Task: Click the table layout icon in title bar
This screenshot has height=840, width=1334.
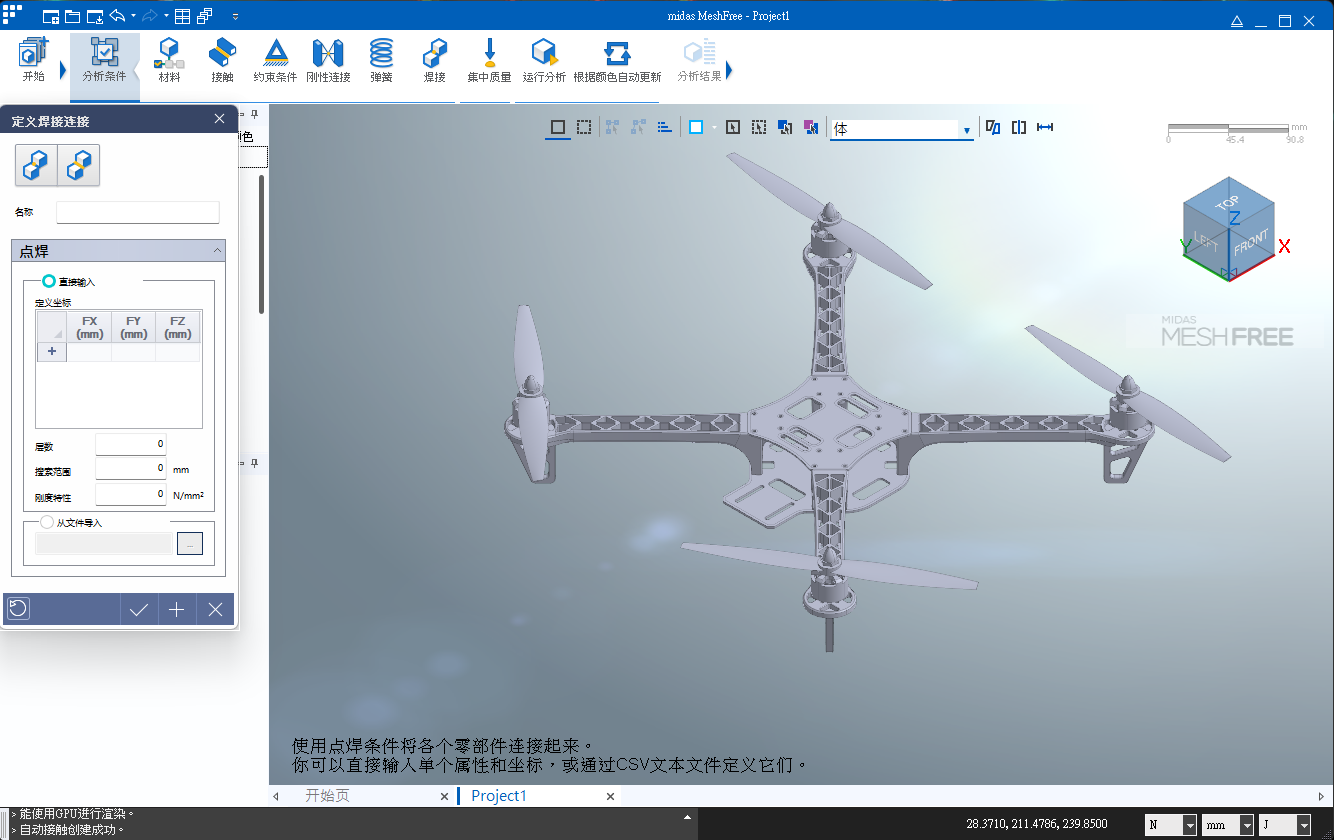Action: pyautogui.click(x=182, y=17)
